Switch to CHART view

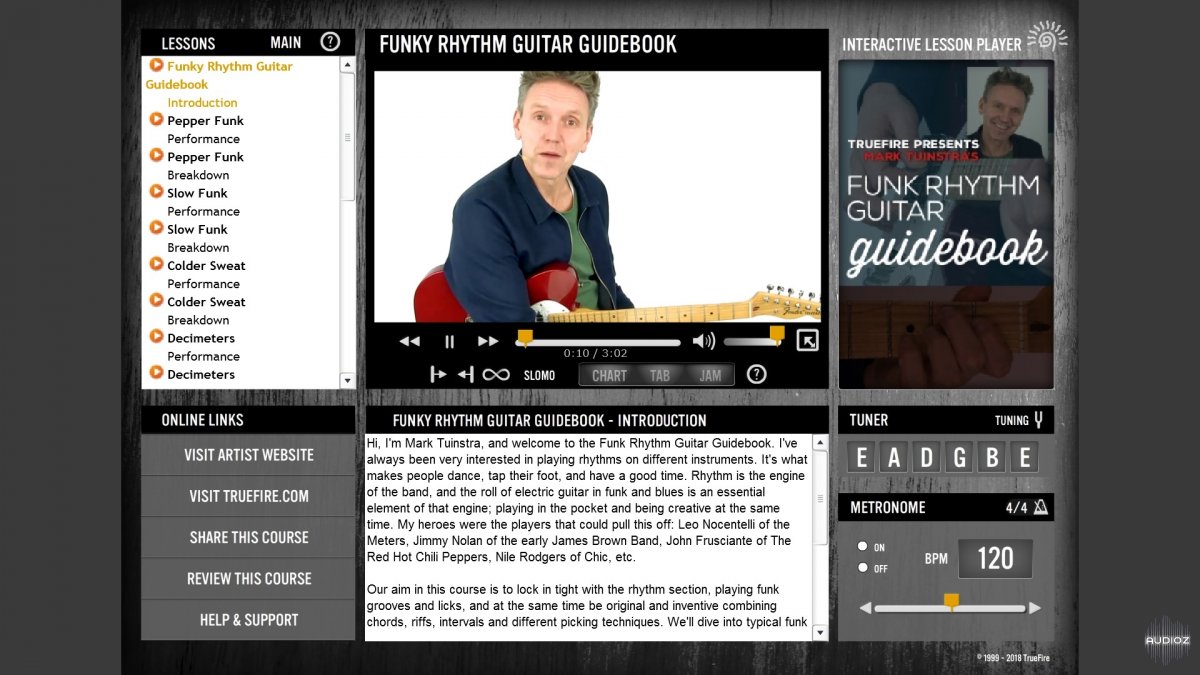click(x=609, y=375)
